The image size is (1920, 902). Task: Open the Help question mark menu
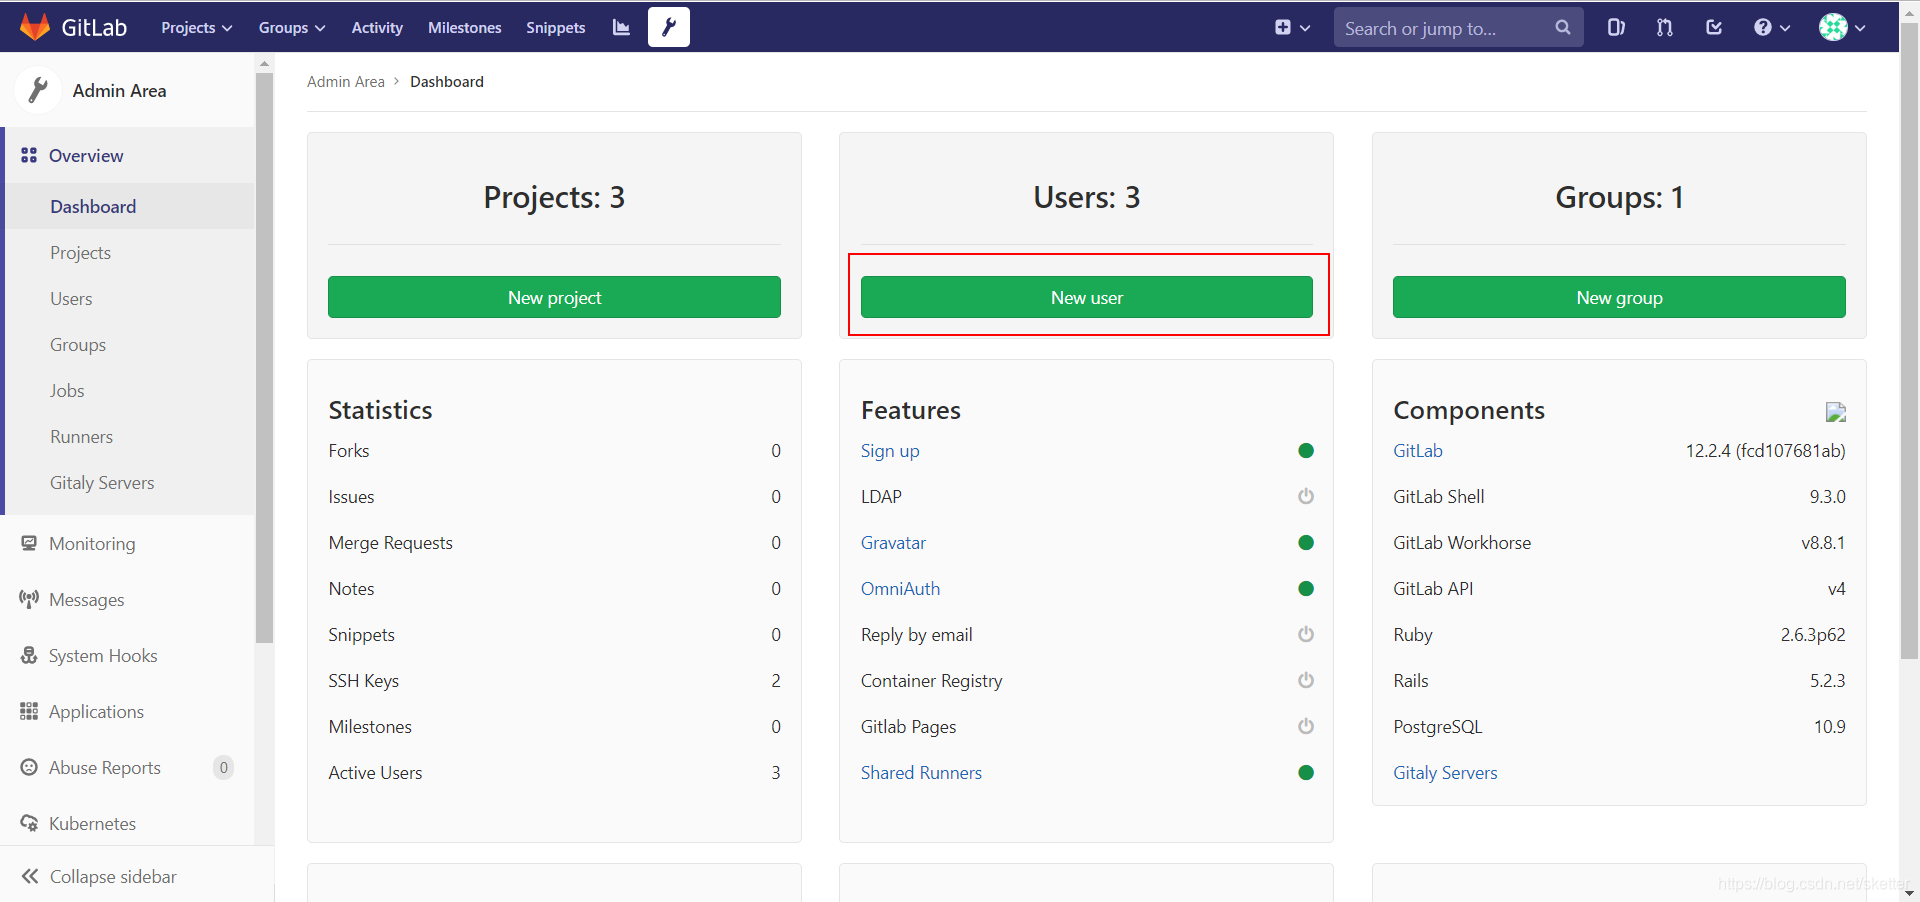[1771, 28]
